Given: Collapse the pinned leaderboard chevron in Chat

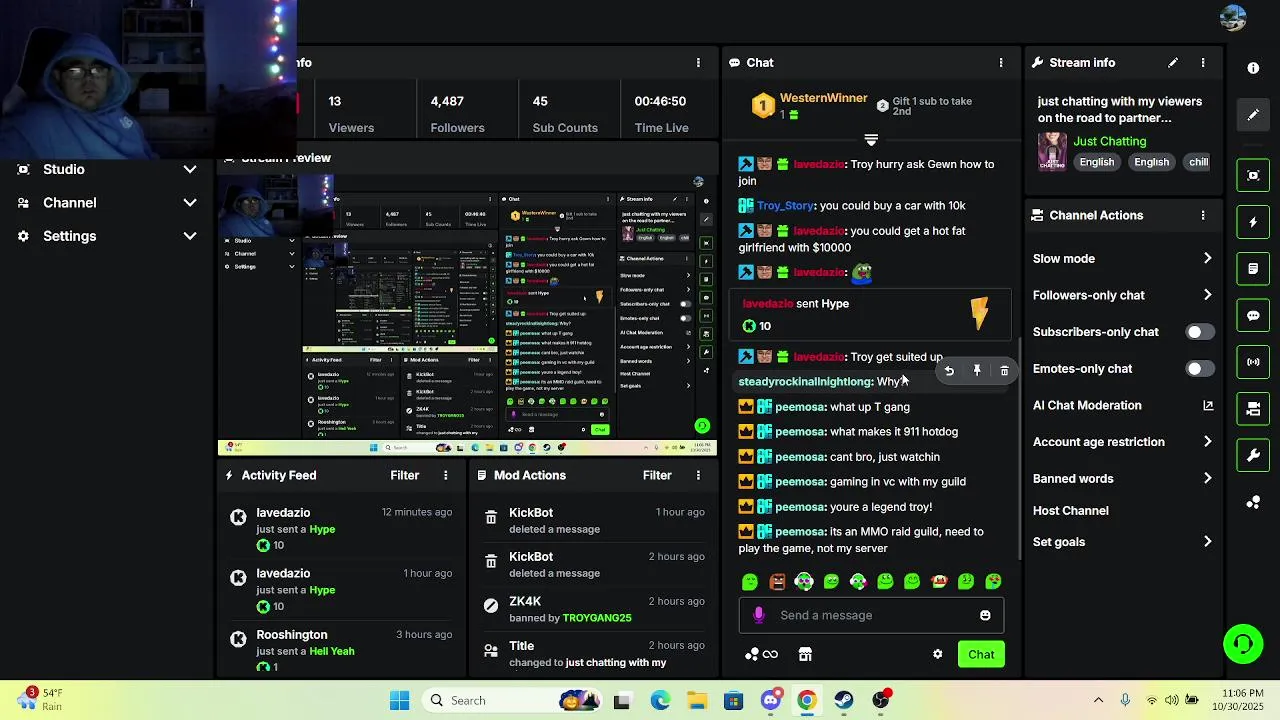Looking at the screenshot, I should pyautogui.click(x=871, y=140).
